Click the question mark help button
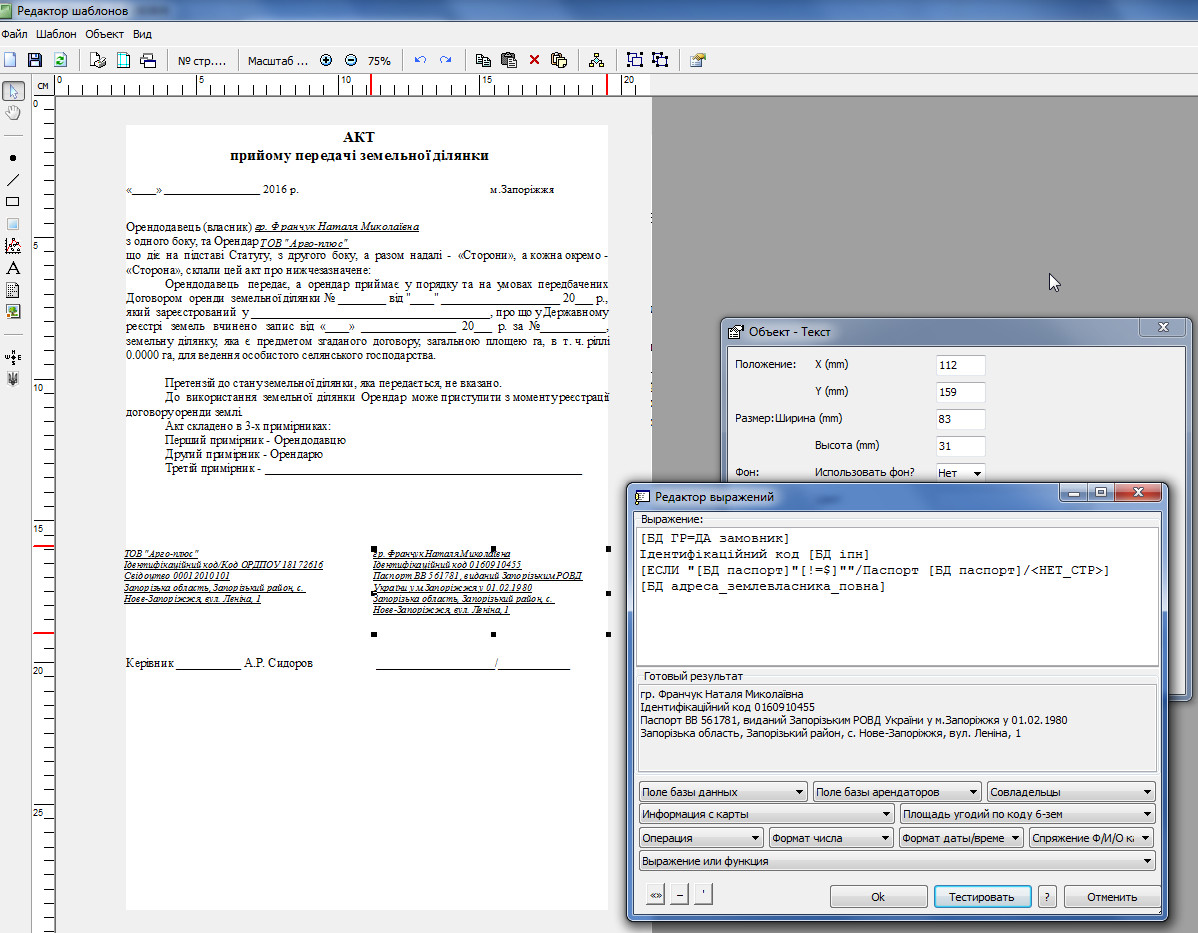This screenshot has height=933, width=1198. pos(1047,896)
